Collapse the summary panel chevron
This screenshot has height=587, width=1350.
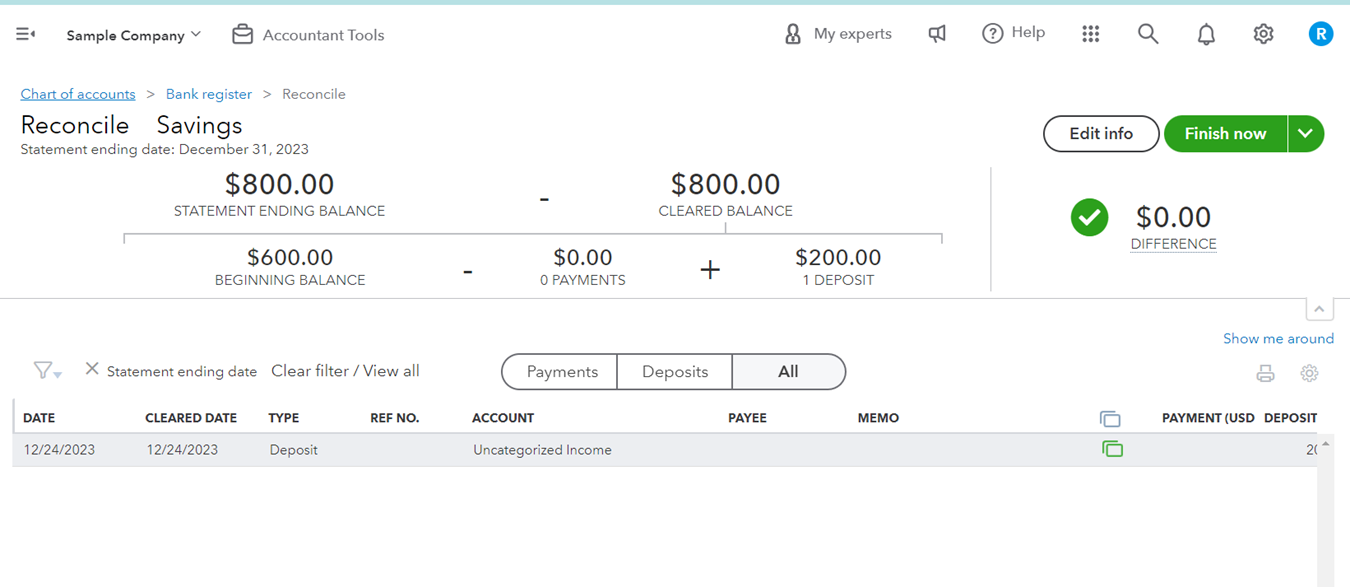1319,309
